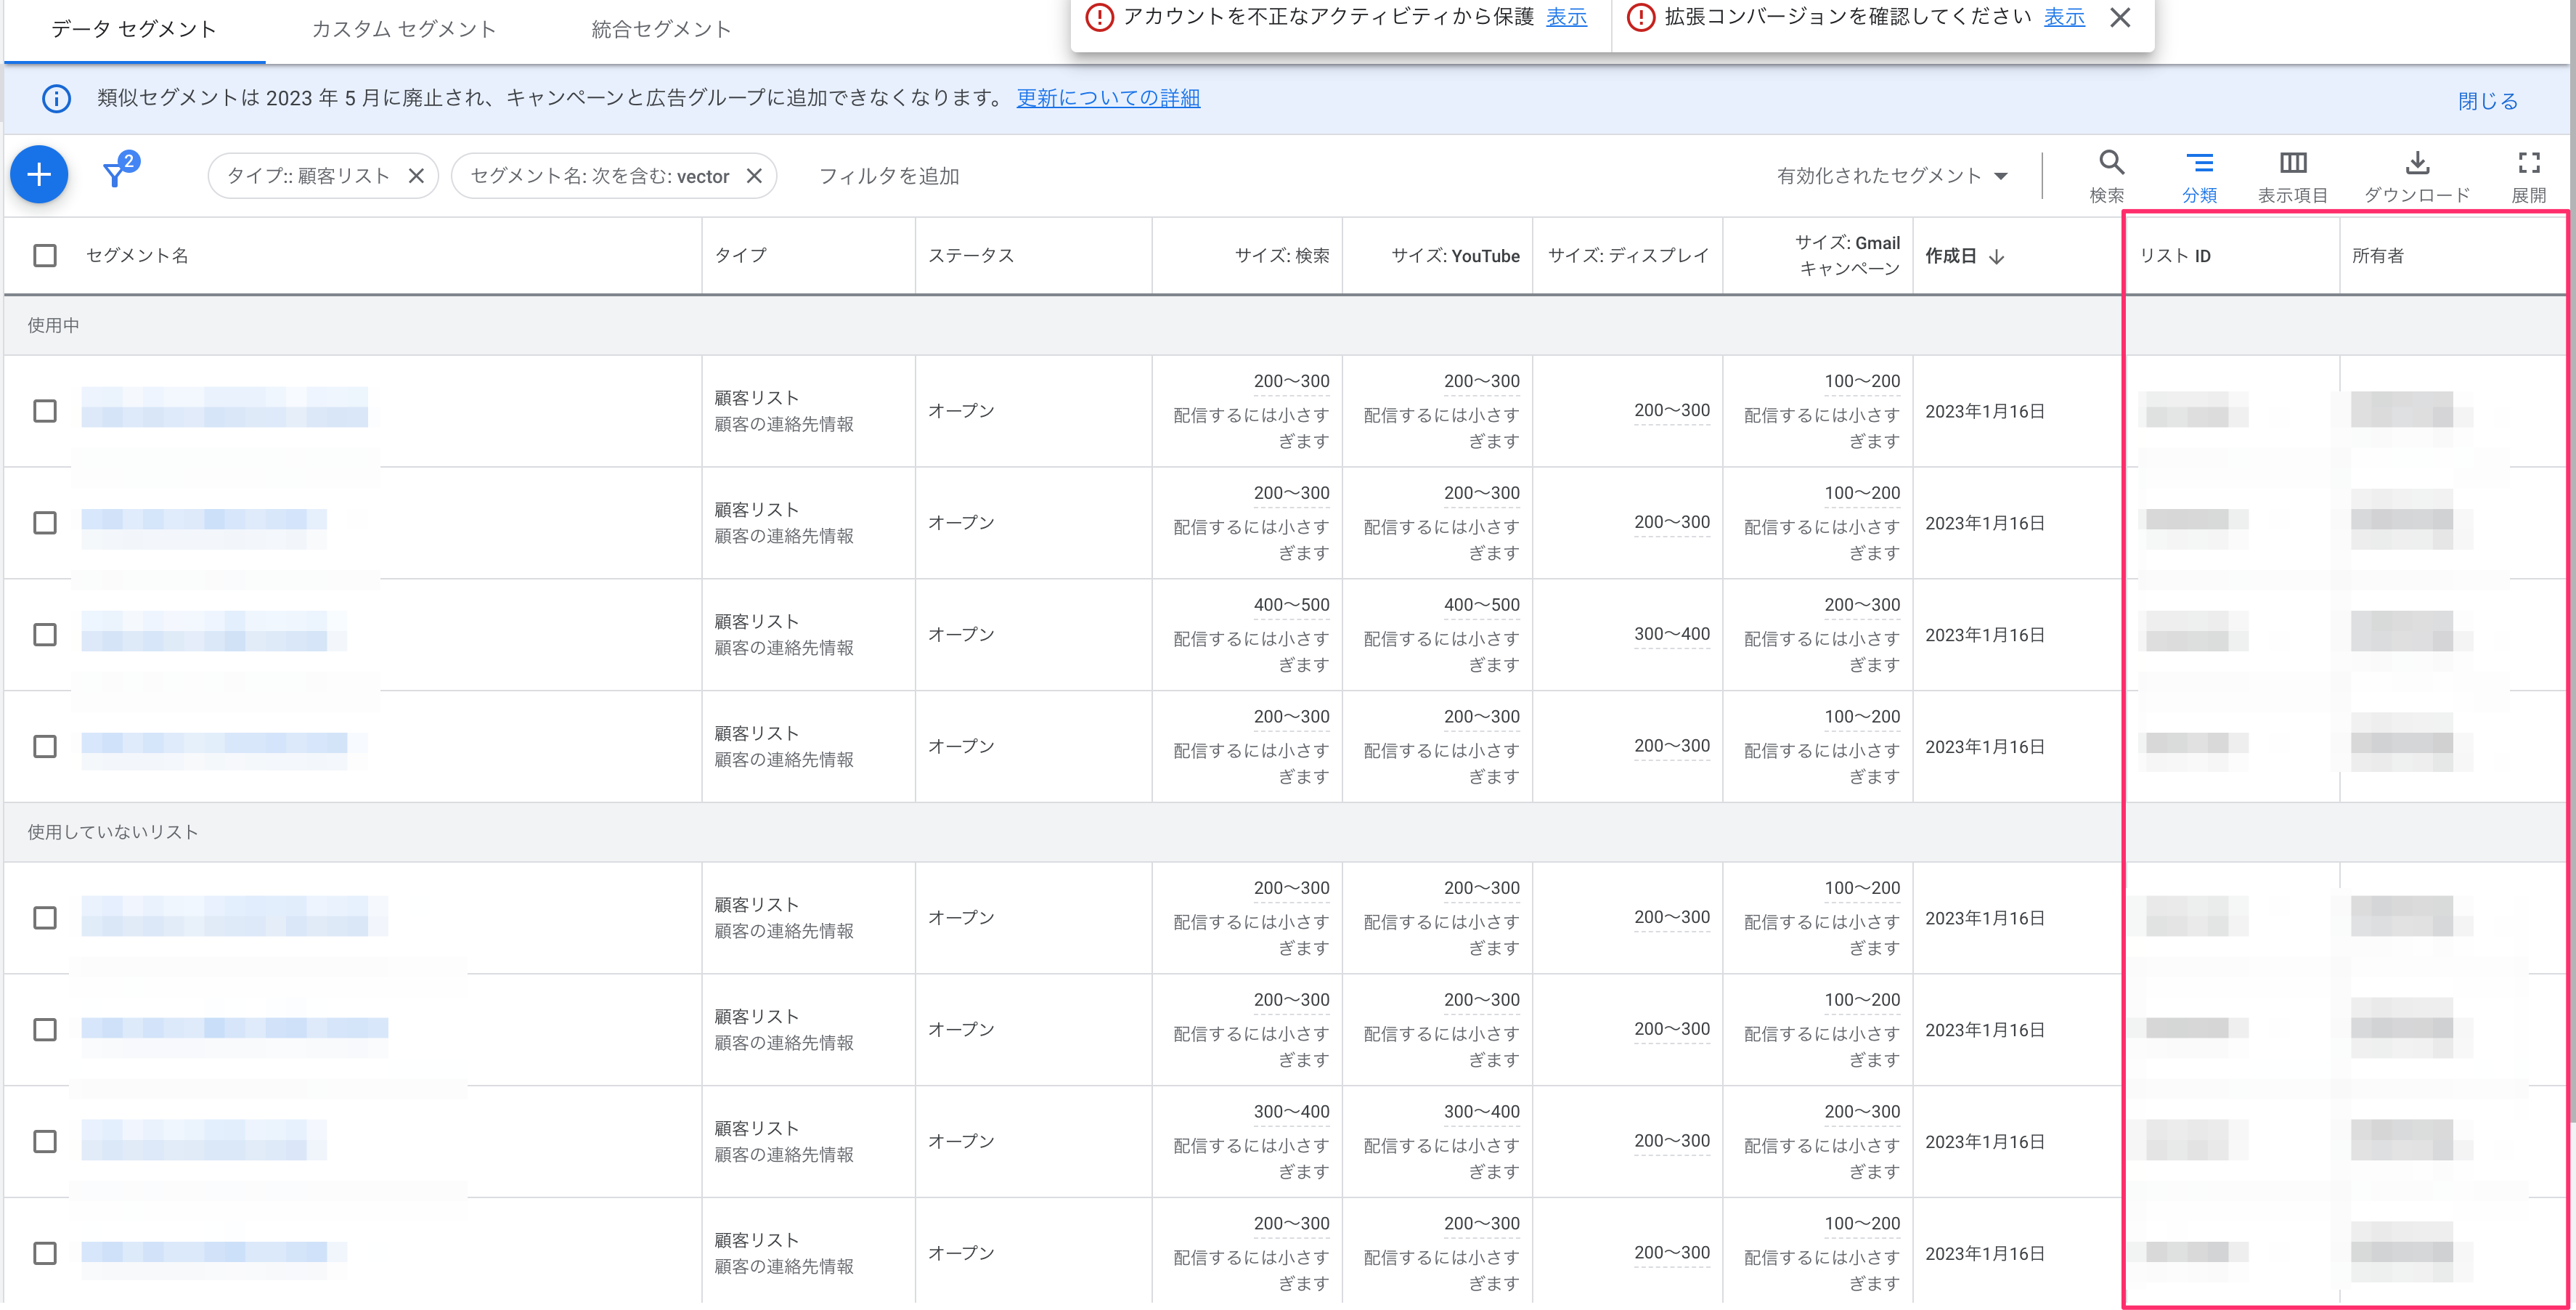
Task: Check the first row under 使用していないリスト
Action: 45,918
